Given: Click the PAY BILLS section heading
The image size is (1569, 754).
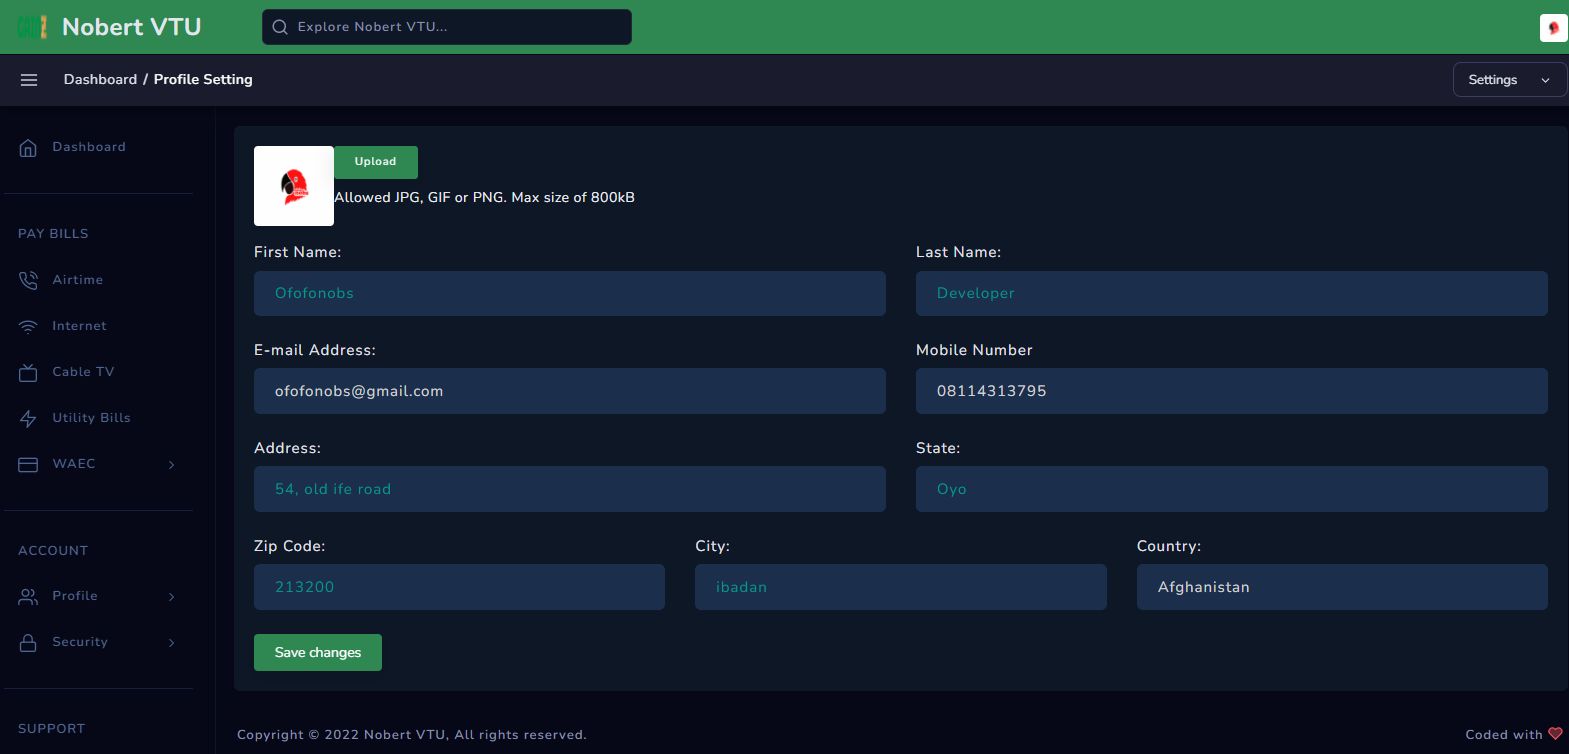Looking at the screenshot, I should pos(53,234).
